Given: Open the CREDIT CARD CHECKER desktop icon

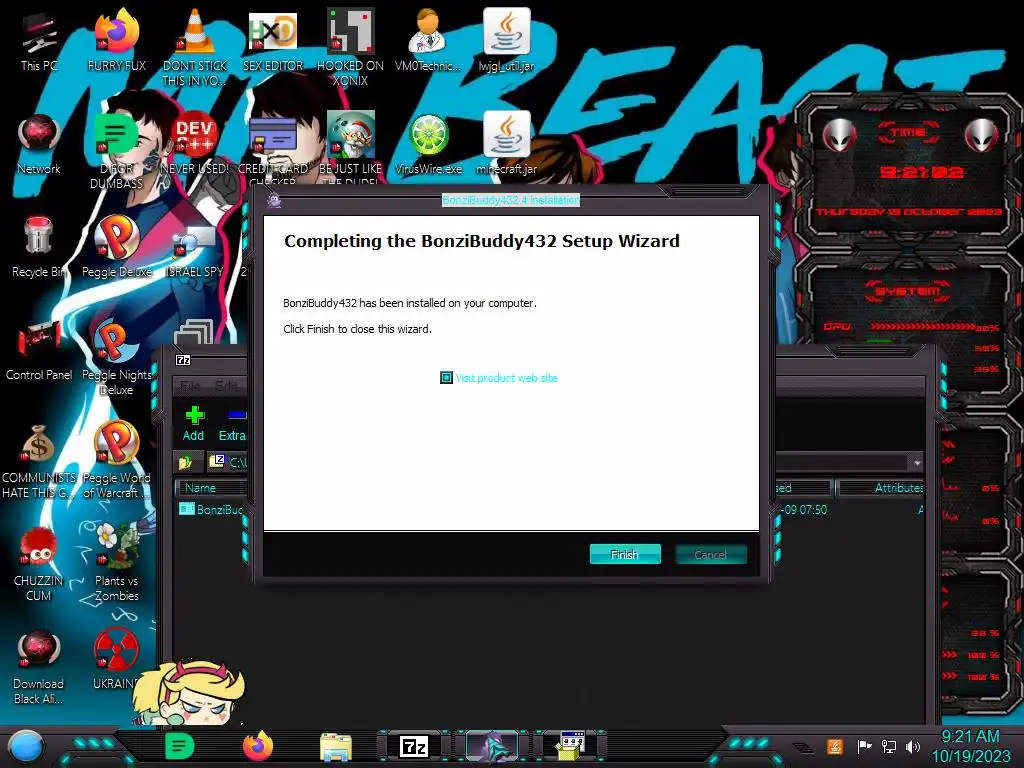Looking at the screenshot, I should (x=273, y=149).
